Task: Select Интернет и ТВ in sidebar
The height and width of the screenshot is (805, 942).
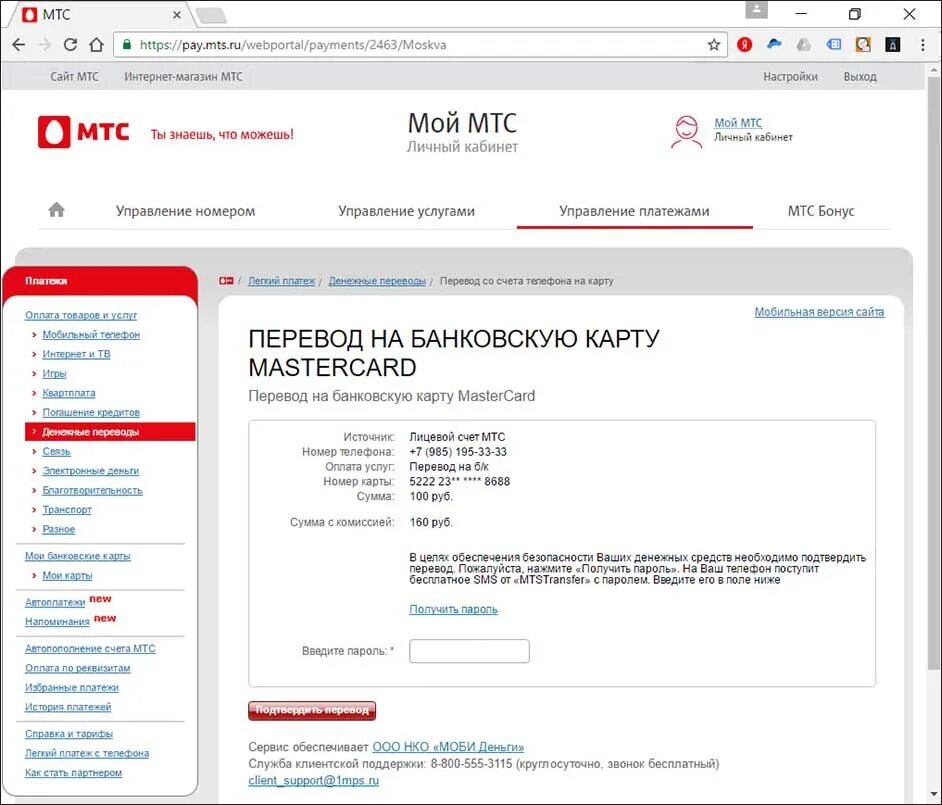Action: (x=76, y=354)
